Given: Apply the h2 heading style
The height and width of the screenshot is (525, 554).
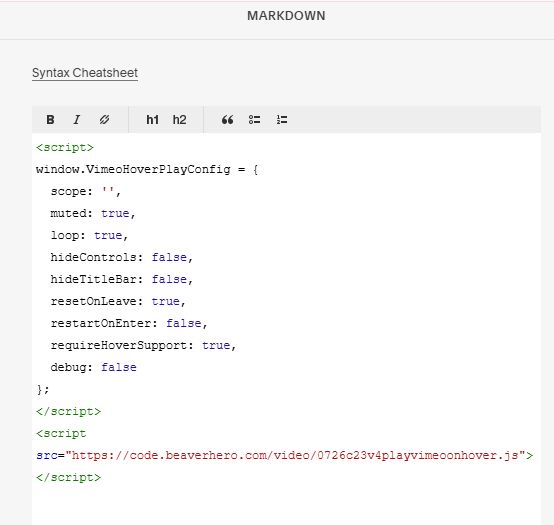Looking at the screenshot, I should (x=179, y=120).
